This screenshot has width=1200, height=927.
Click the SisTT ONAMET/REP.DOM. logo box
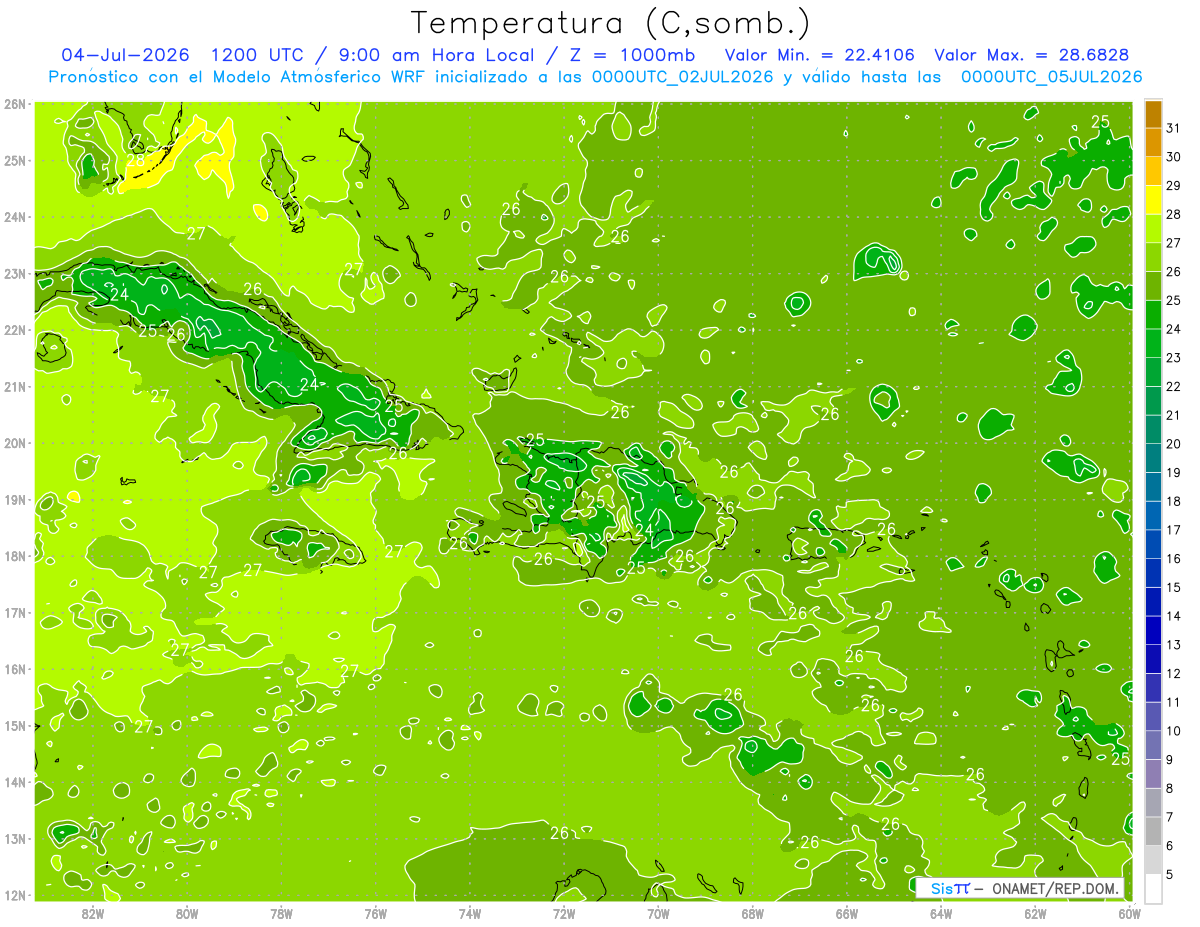(x=1019, y=888)
